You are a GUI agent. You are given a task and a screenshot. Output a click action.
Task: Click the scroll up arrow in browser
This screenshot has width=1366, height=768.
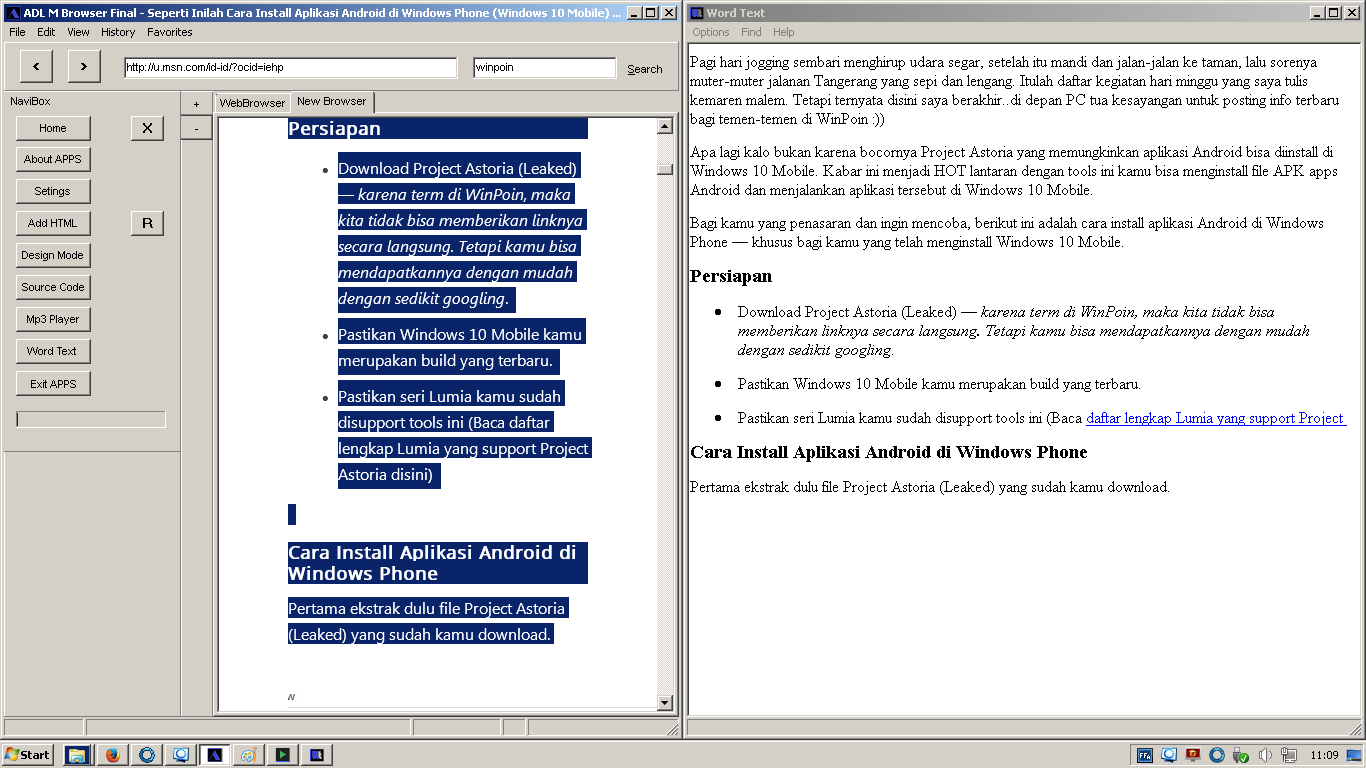click(665, 126)
